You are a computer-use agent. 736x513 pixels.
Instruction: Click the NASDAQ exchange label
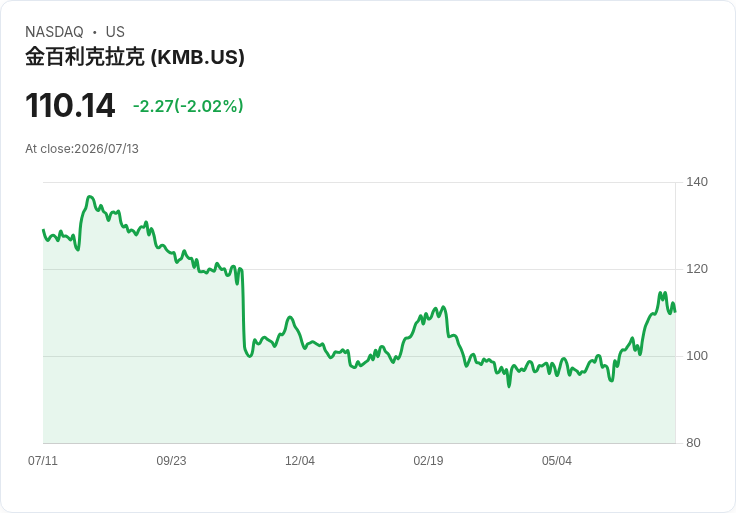click(54, 32)
